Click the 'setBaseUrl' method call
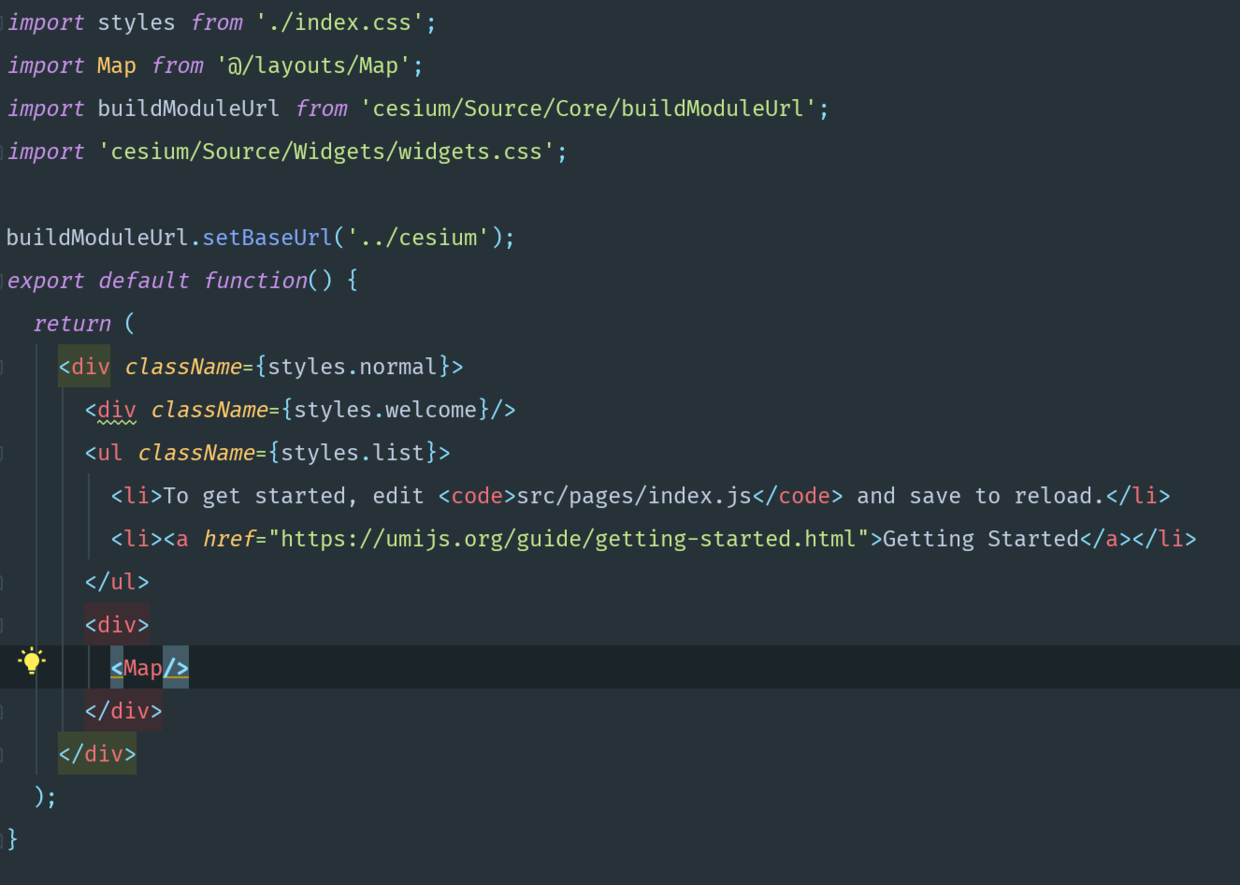Image resolution: width=1240 pixels, height=885 pixels. (x=267, y=238)
